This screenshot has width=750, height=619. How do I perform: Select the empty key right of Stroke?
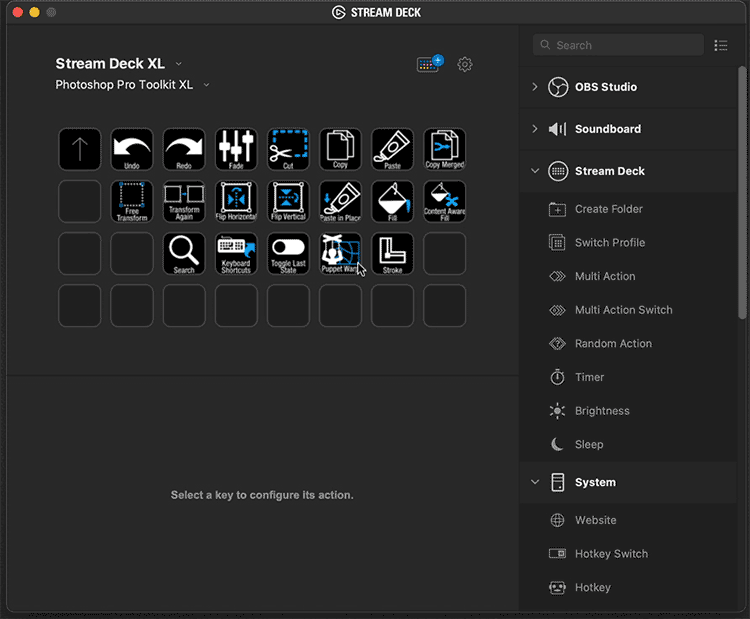coord(444,254)
